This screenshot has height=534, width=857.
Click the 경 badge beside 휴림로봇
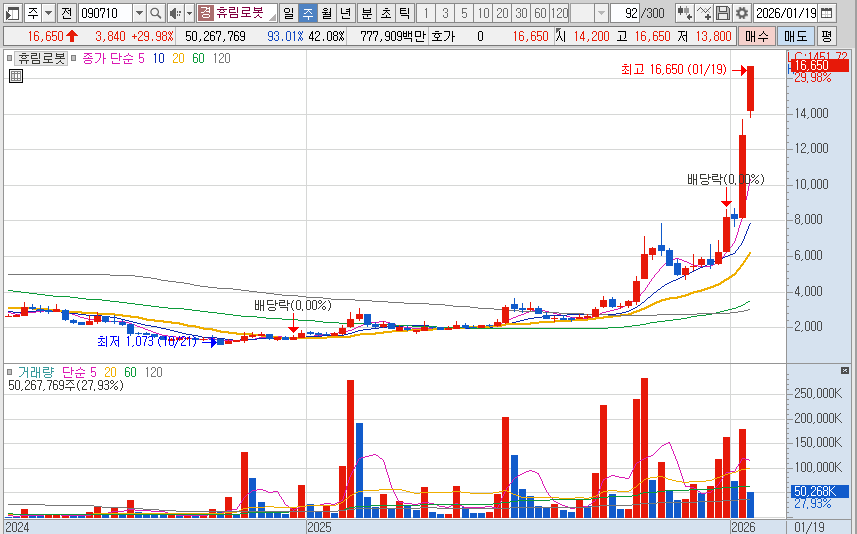tap(206, 13)
